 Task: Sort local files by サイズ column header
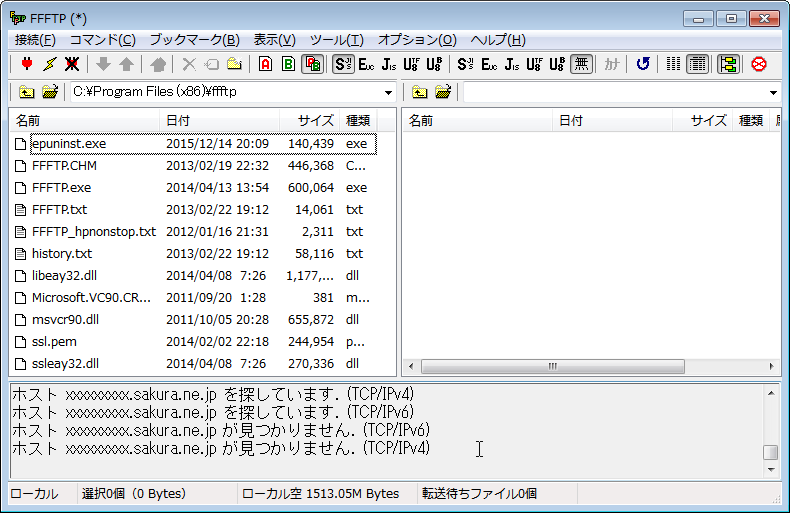pyautogui.click(x=309, y=120)
